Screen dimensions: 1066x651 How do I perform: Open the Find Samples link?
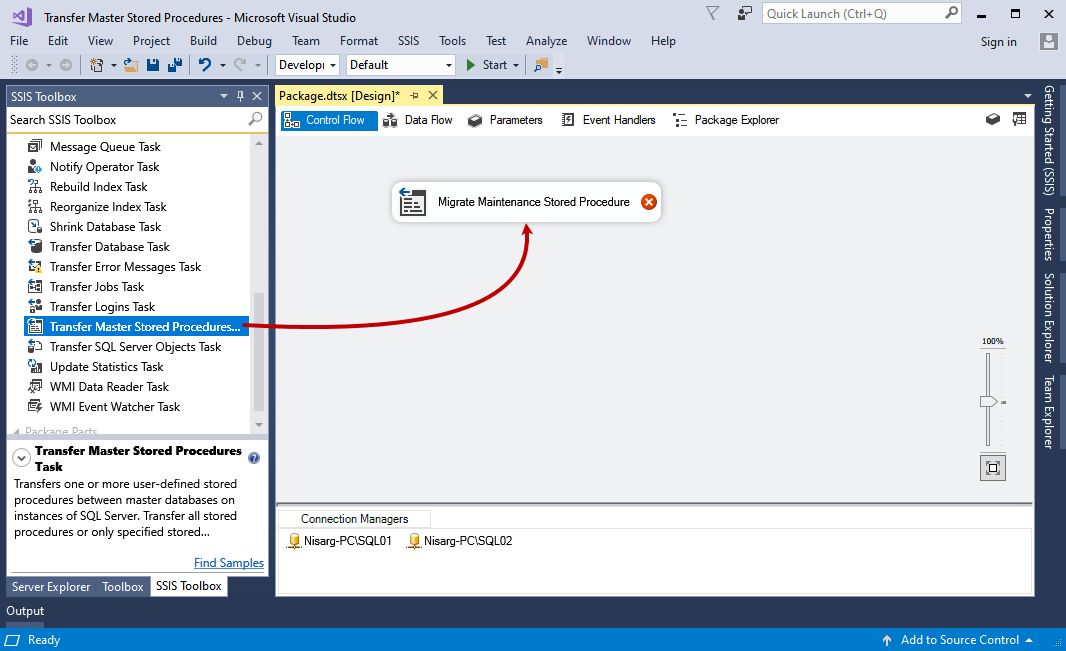228,563
